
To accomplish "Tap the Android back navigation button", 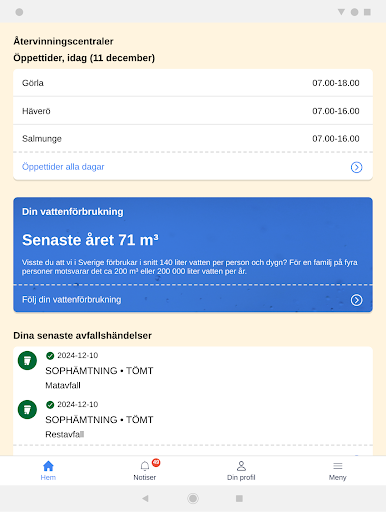I will pyautogui.click(x=145, y=498).
